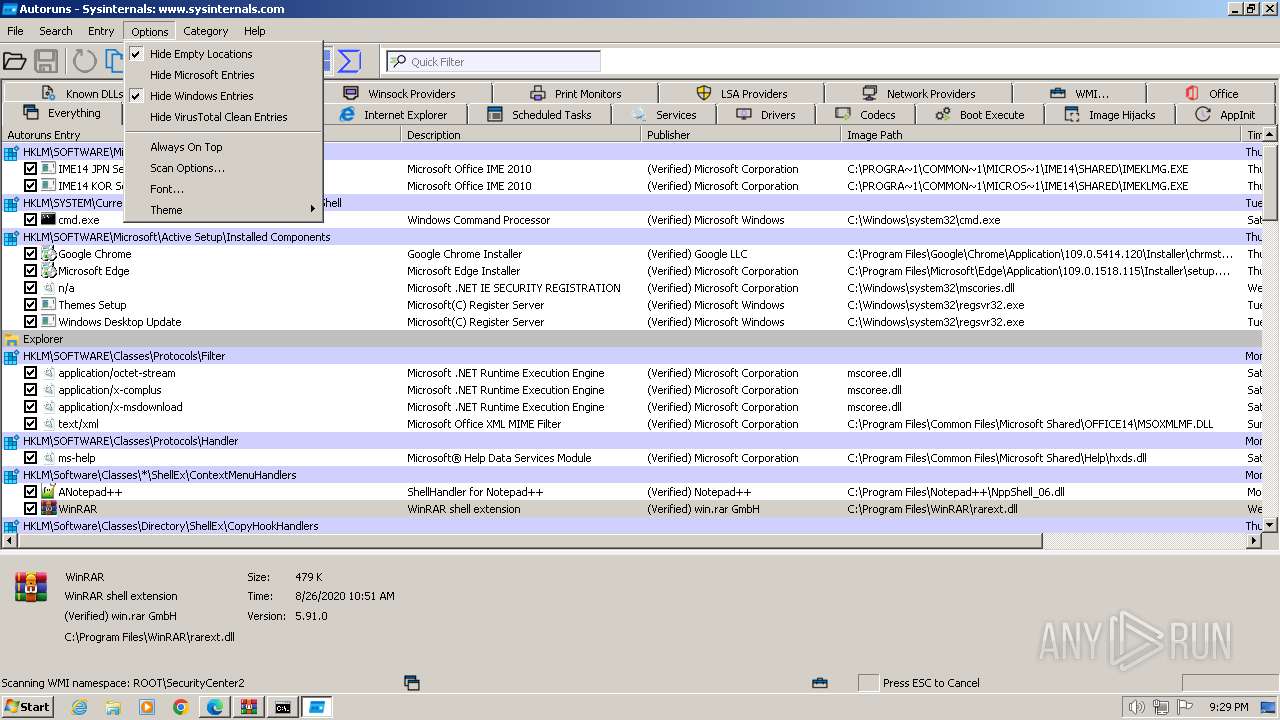Click the Start button
Viewport: 1280px width, 720px height.
(x=27, y=707)
